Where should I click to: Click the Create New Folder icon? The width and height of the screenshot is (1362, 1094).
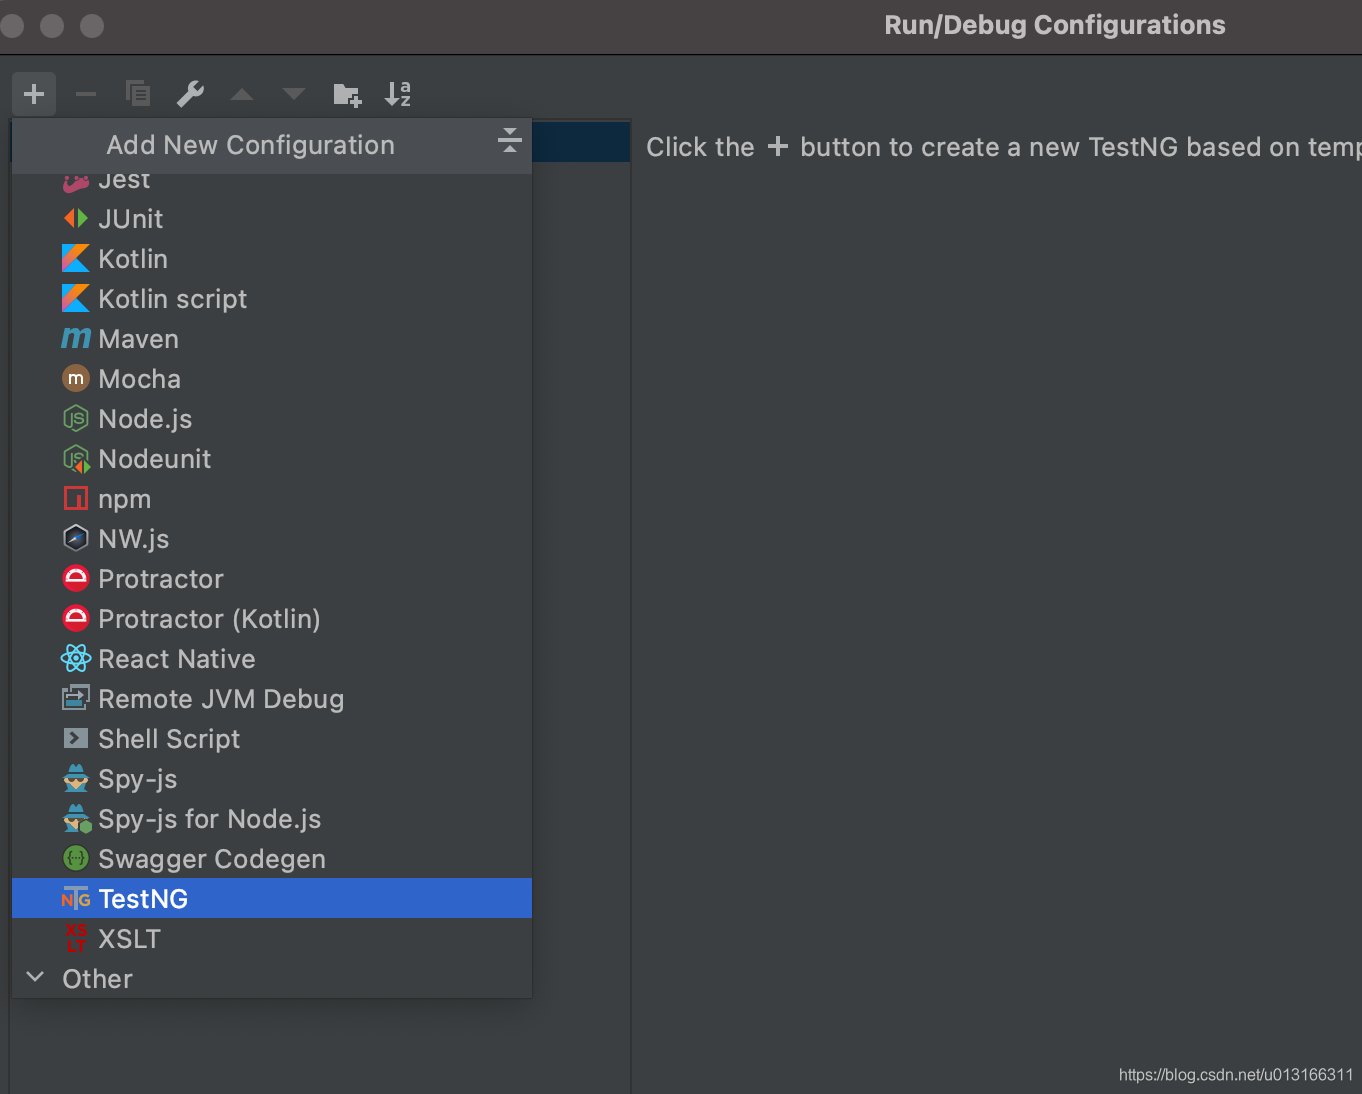point(347,94)
